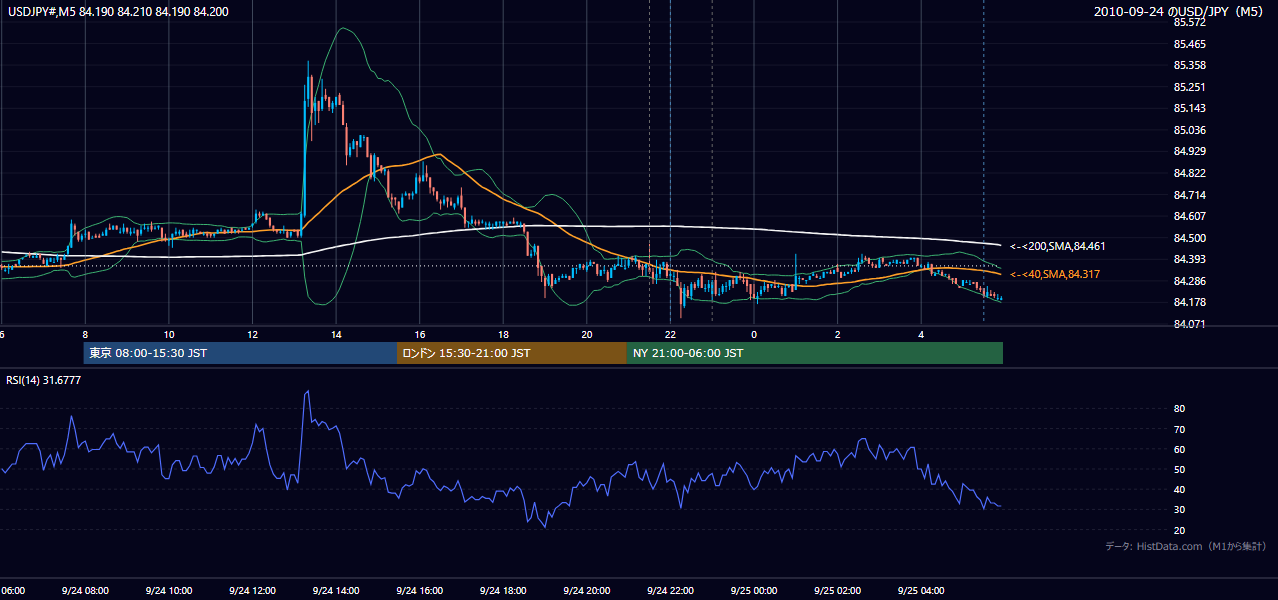Screen dimensions: 1278x600
Task: Click the 9/24 18:00 bottom time label
Action: (504, 591)
